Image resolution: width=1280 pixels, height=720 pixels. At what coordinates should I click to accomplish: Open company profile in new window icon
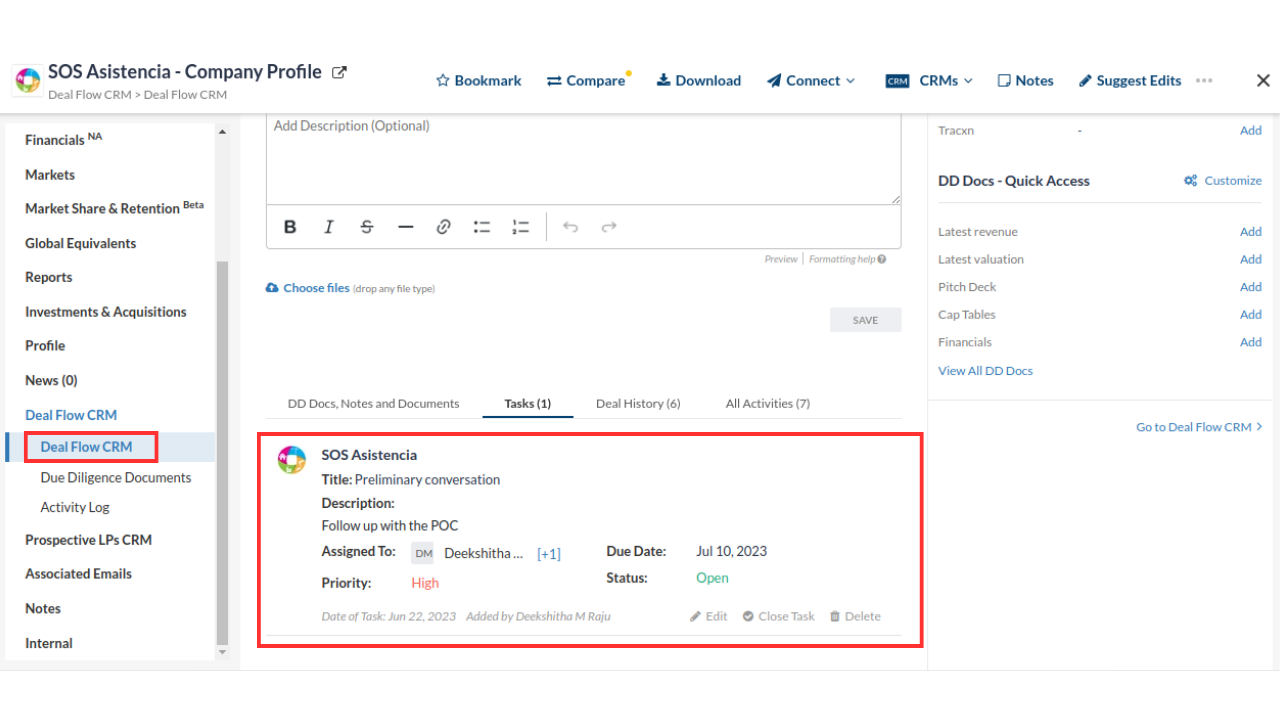pyautogui.click(x=339, y=72)
